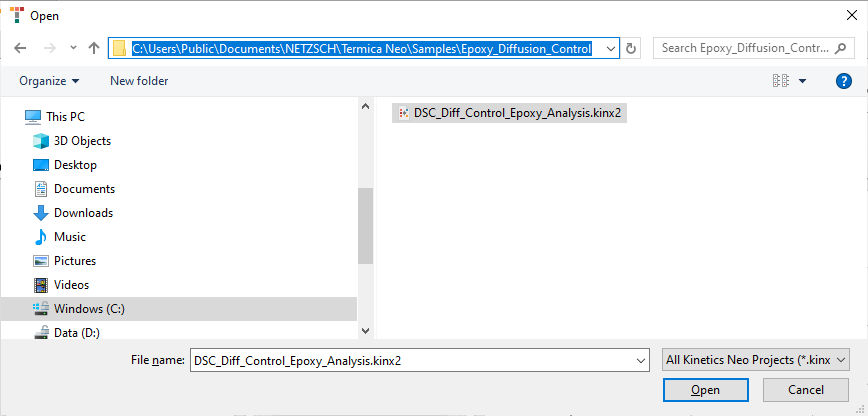Open the file type filter dropdown

click(755, 360)
